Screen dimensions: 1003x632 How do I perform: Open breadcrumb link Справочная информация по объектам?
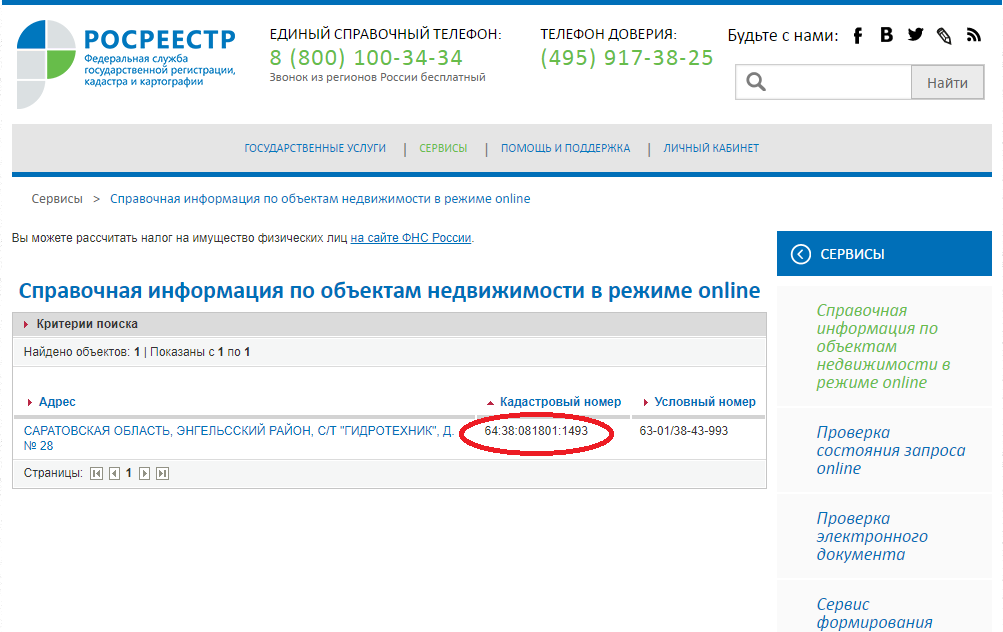click(x=320, y=199)
